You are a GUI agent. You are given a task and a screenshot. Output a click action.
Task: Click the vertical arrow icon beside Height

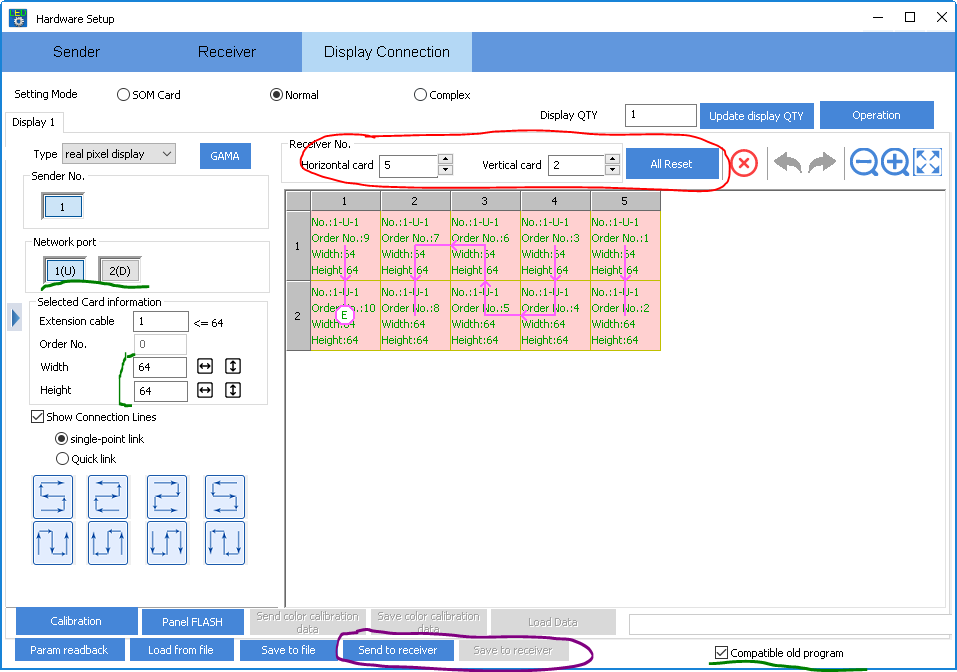pyautogui.click(x=233, y=391)
